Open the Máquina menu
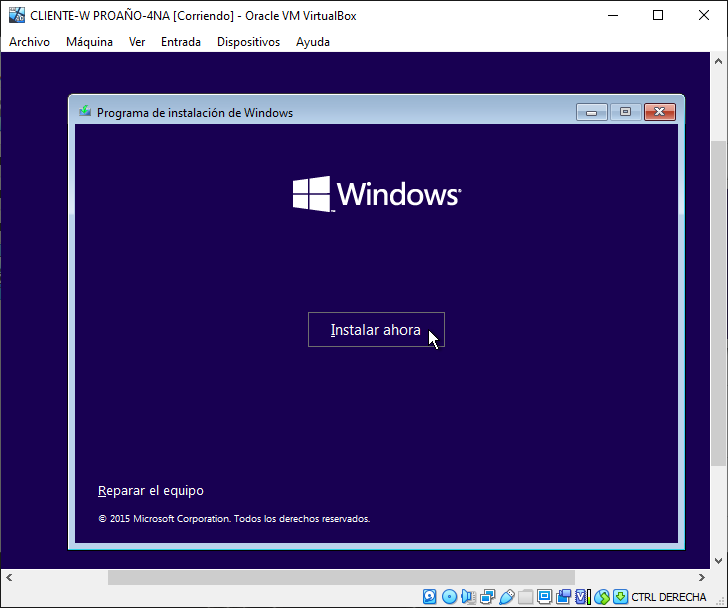Image resolution: width=728 pixels, height=608 pixels. [89, 42]
